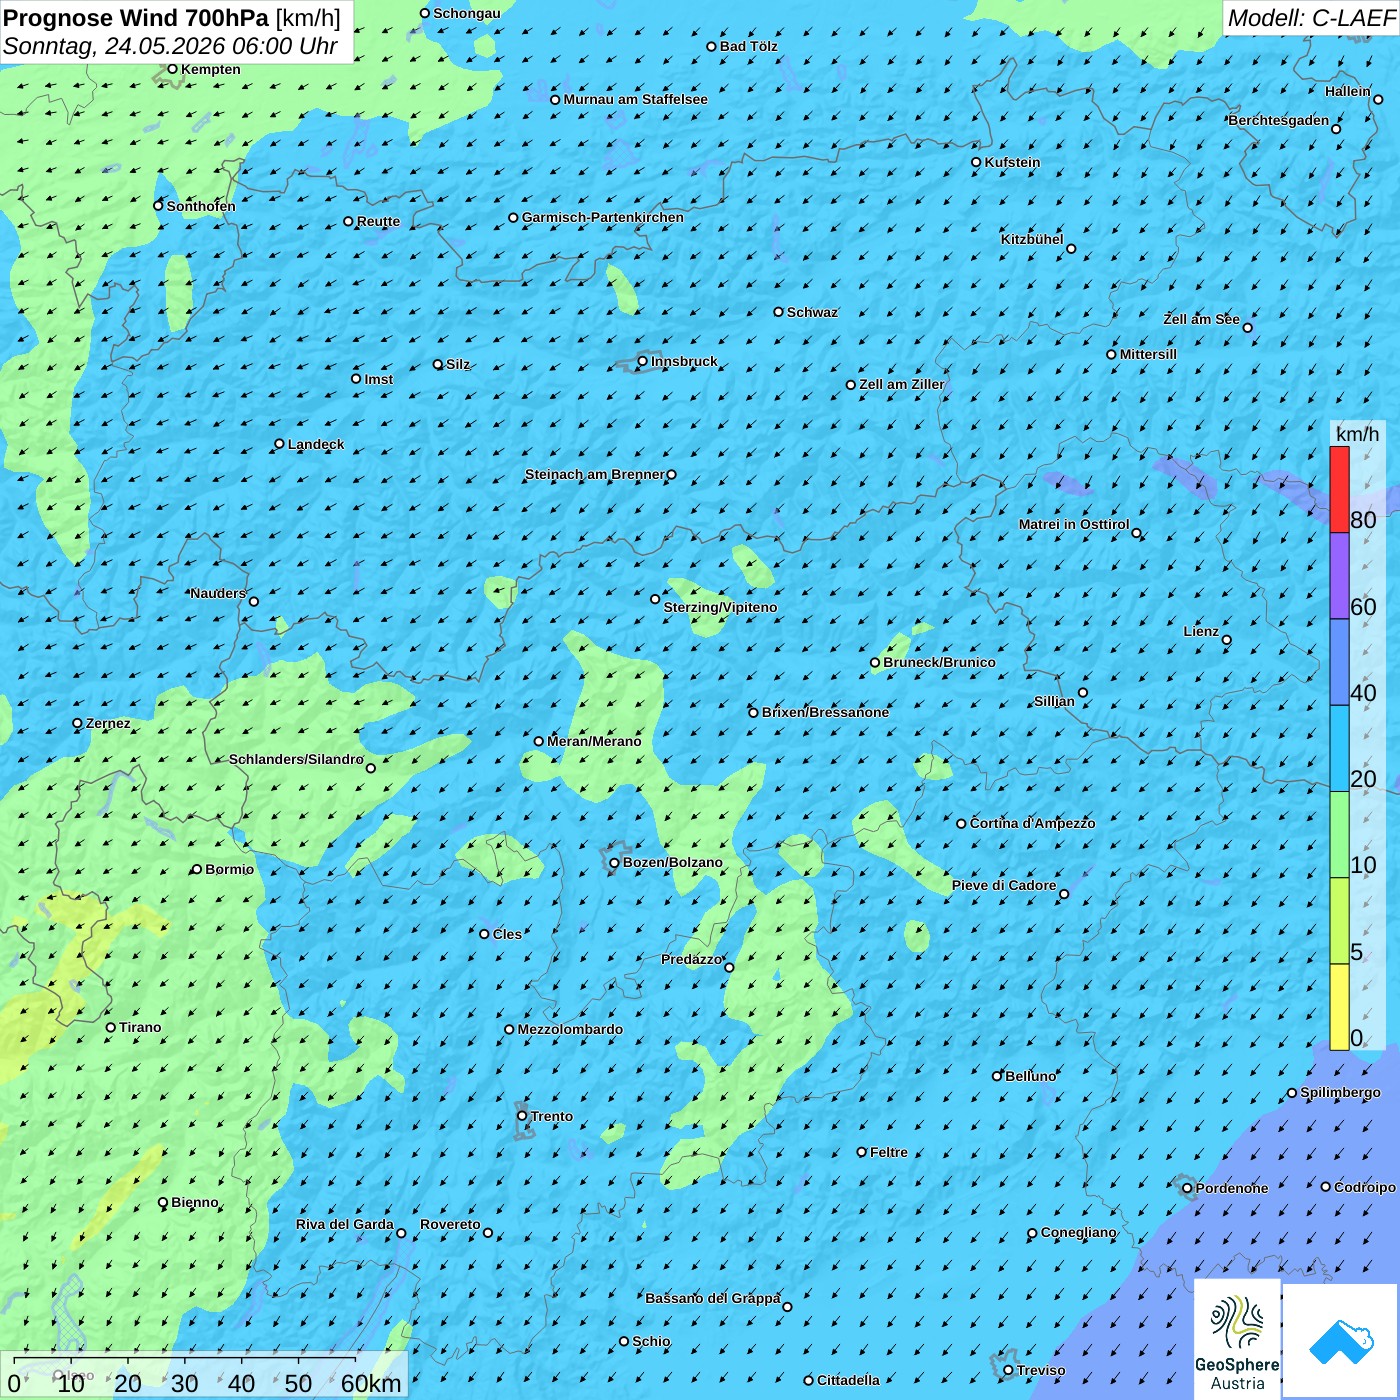Click the blue cloud app logo
Screen dimensions: 1400x1400
[1341, 1341]
